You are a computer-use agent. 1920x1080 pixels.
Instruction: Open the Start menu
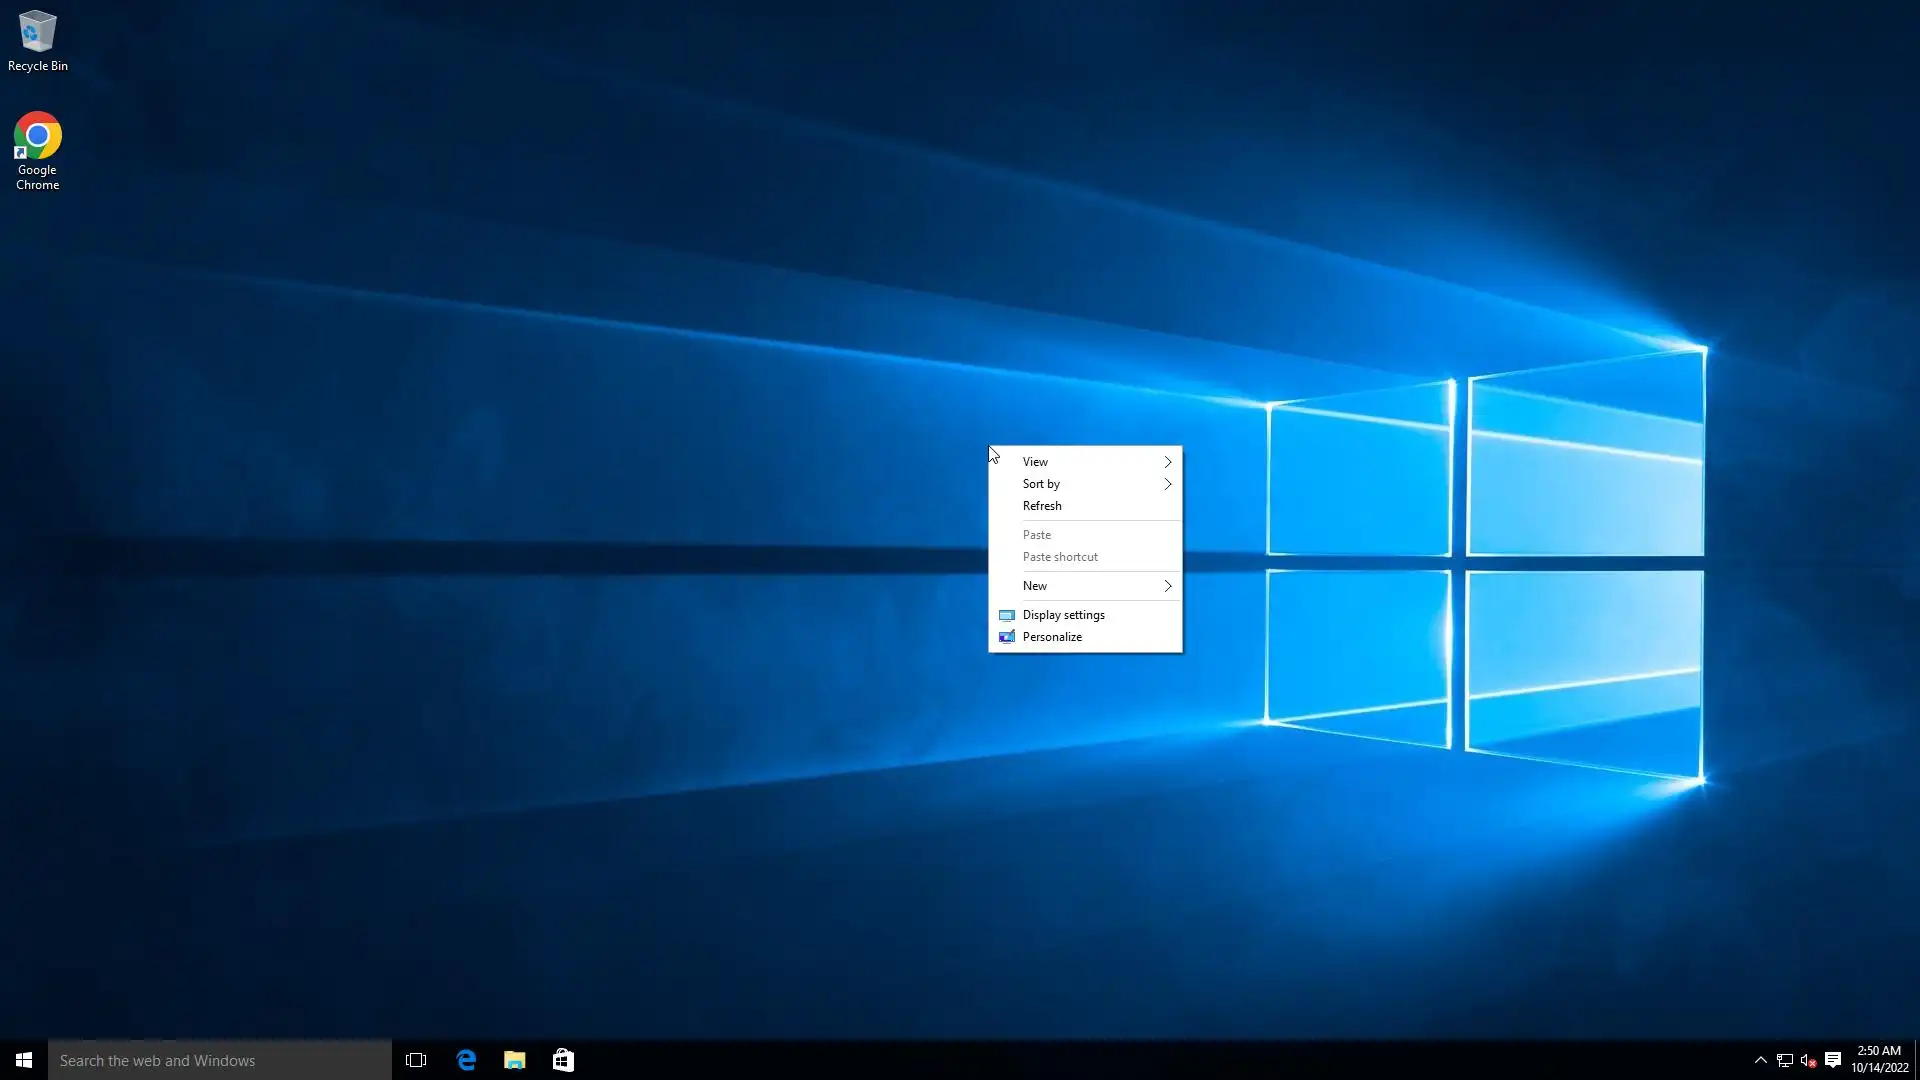tap(24, 1060)
